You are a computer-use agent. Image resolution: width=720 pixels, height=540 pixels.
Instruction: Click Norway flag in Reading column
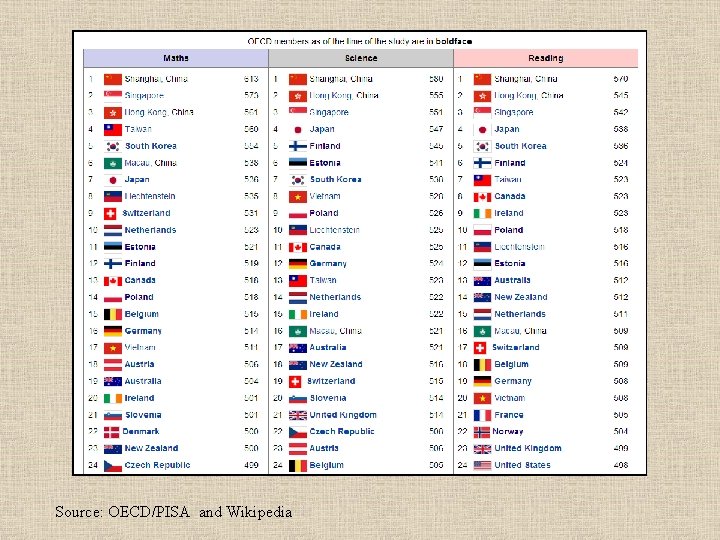point(481,432)
